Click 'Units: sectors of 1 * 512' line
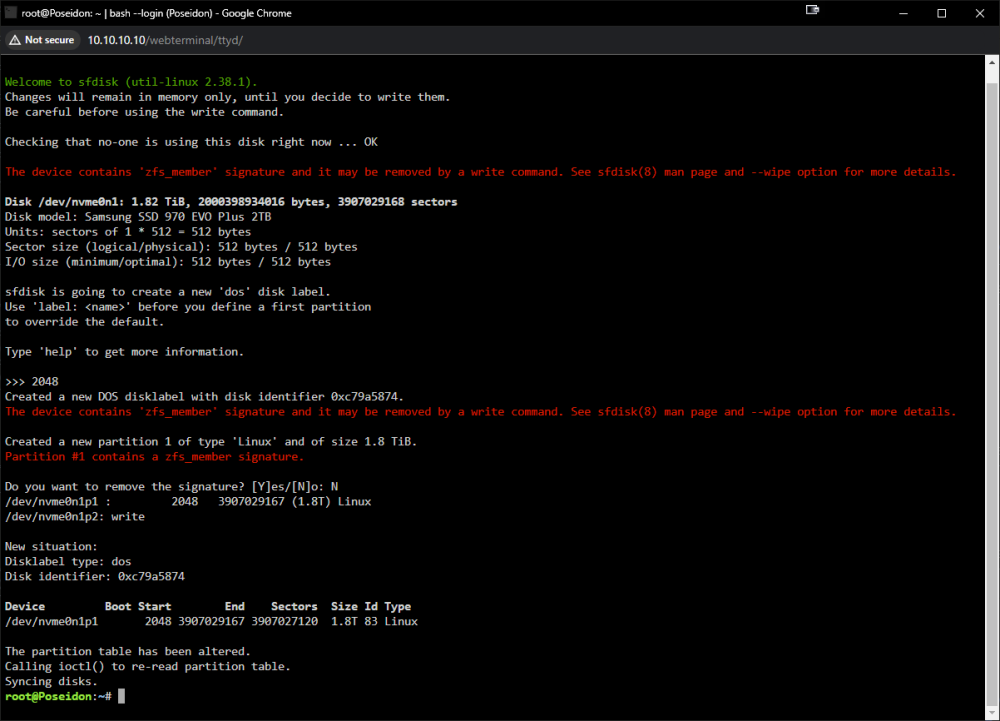 pyautogui.click(x=128, y=232)
